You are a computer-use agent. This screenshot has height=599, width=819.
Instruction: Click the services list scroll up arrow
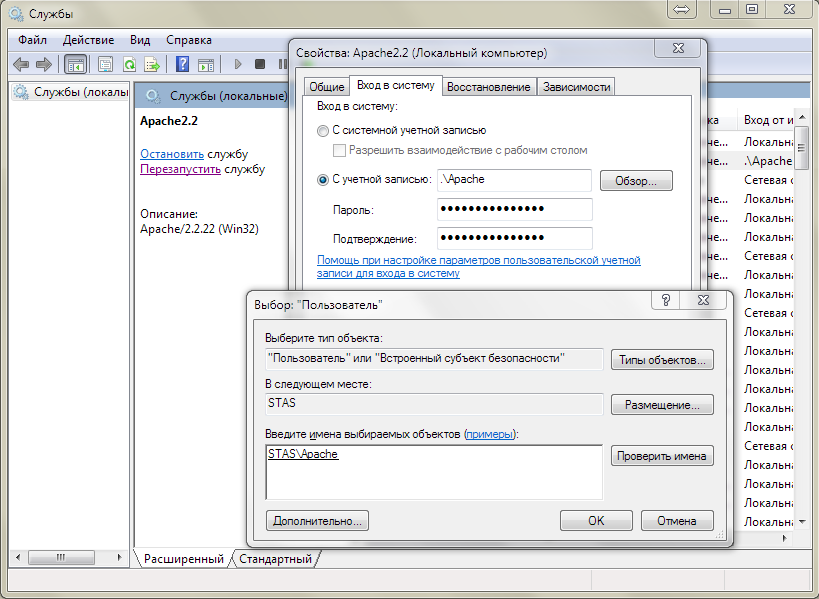coord(802,116)
